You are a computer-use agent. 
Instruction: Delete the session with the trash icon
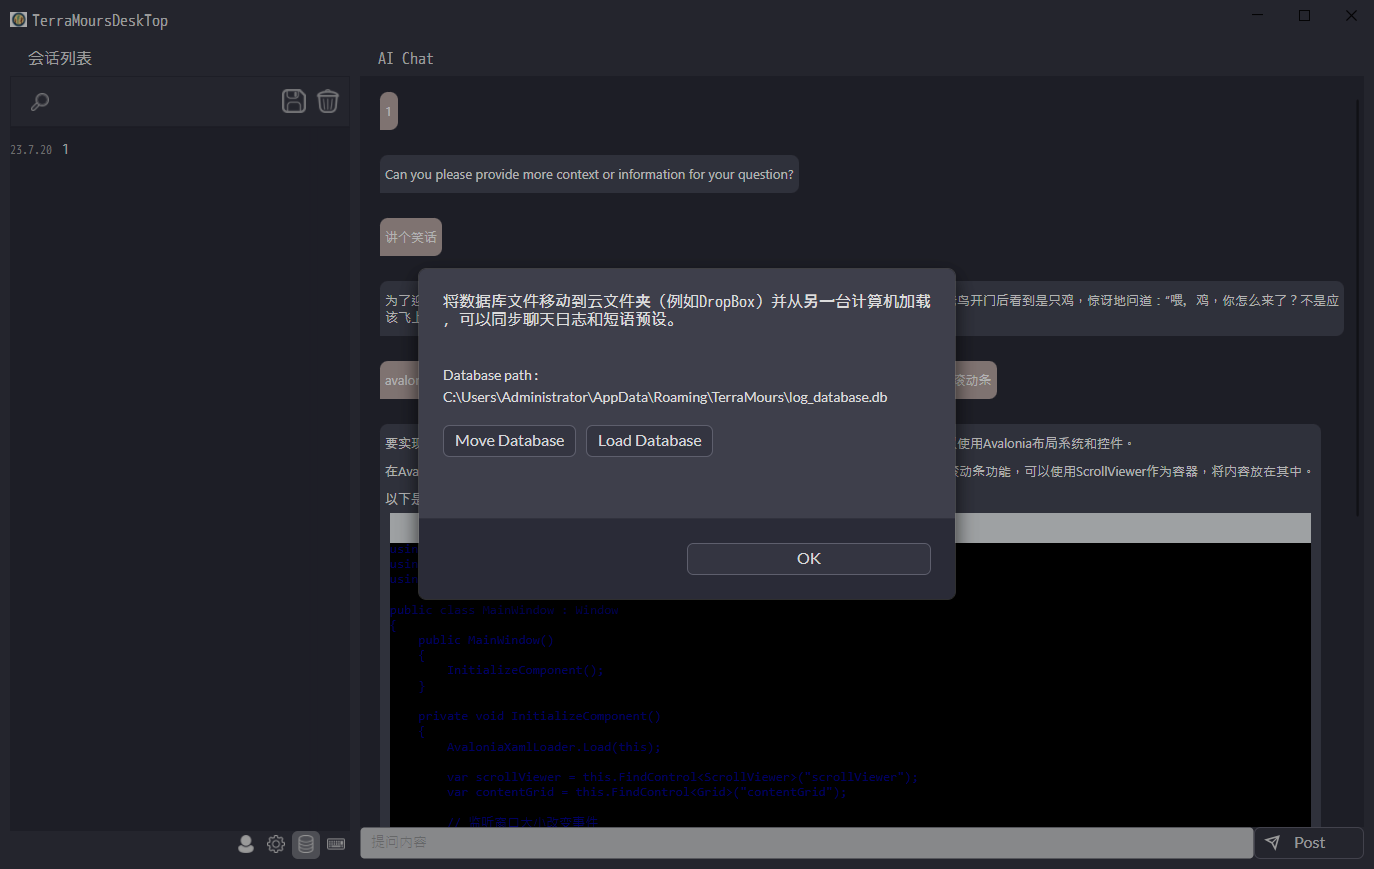(327, 100)
